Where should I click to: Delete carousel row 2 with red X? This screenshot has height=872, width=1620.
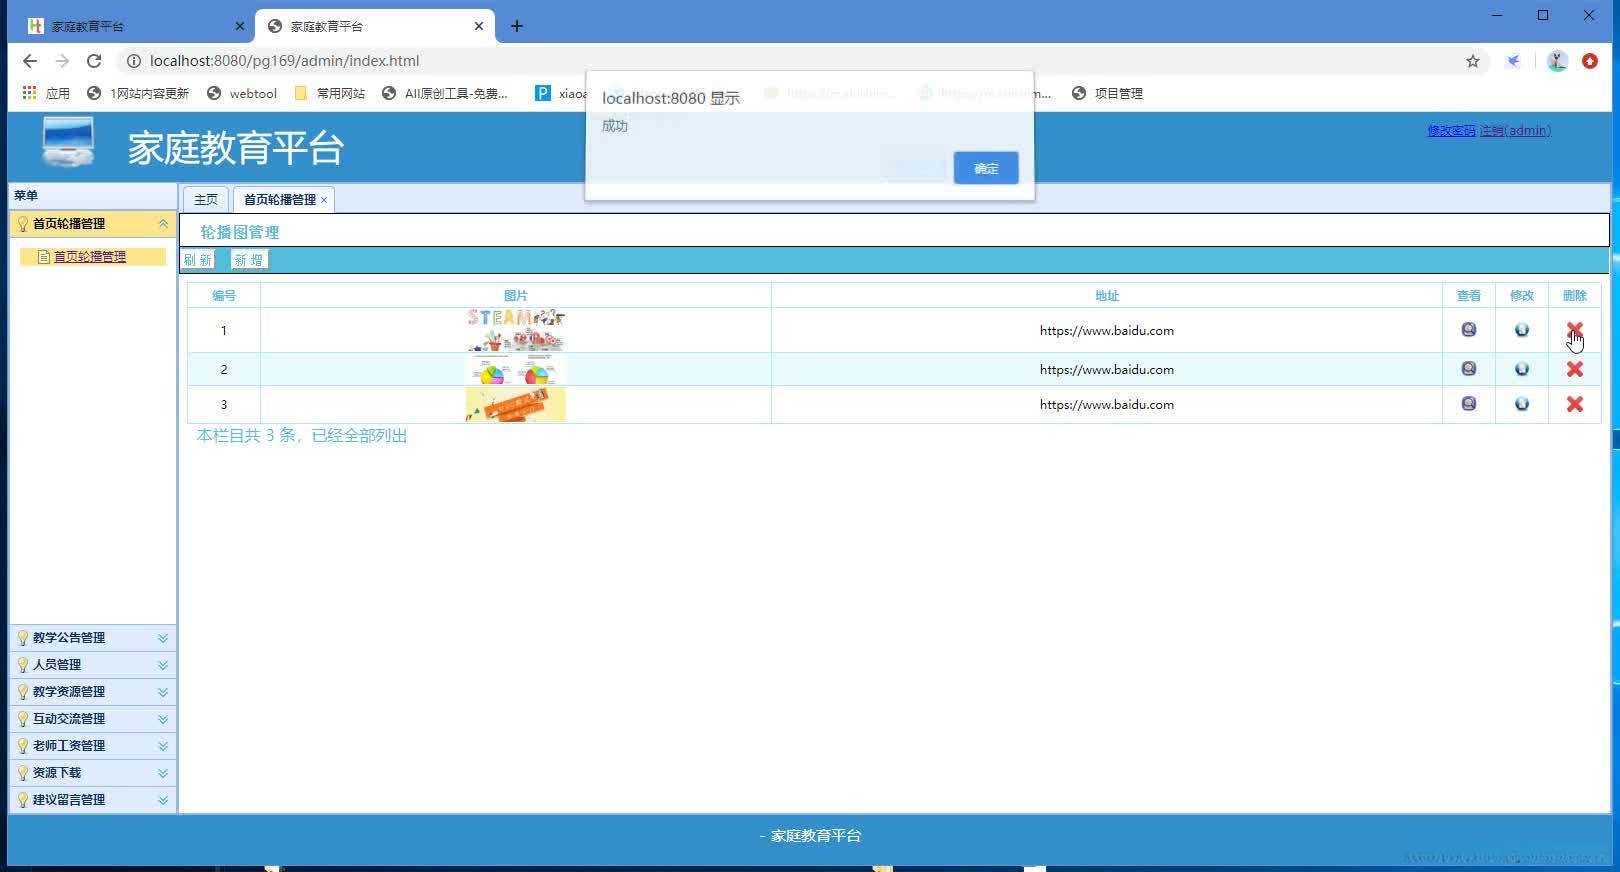1574,369
